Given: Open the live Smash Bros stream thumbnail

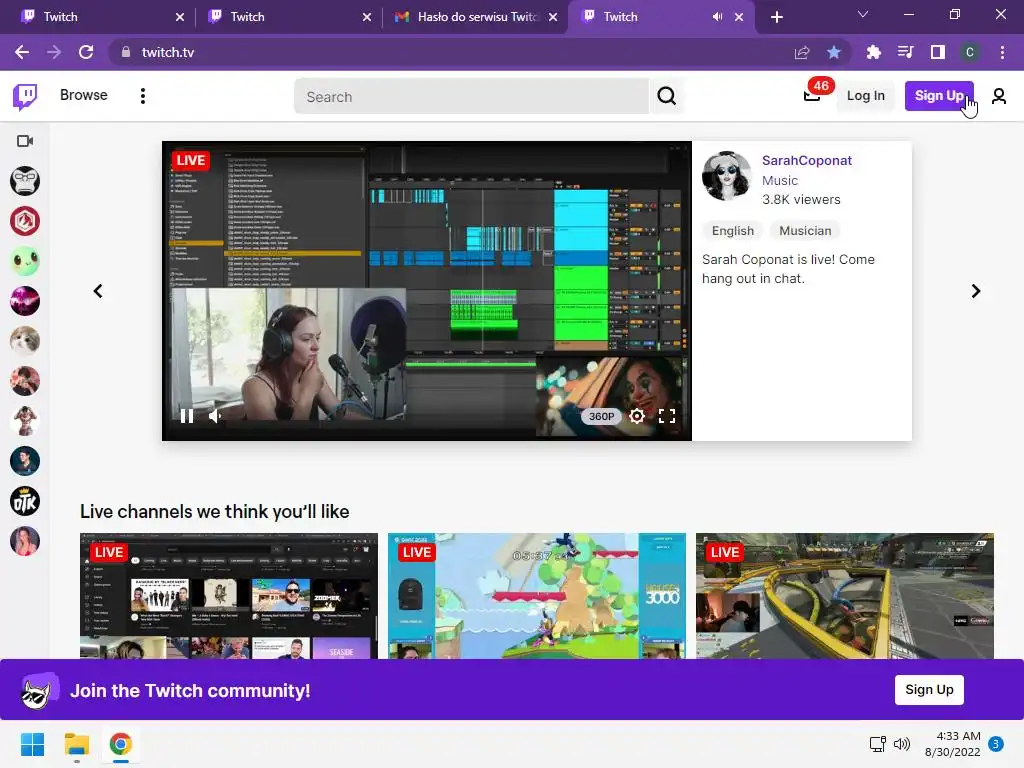Looking at the screenshot, I should coord(537,596).
